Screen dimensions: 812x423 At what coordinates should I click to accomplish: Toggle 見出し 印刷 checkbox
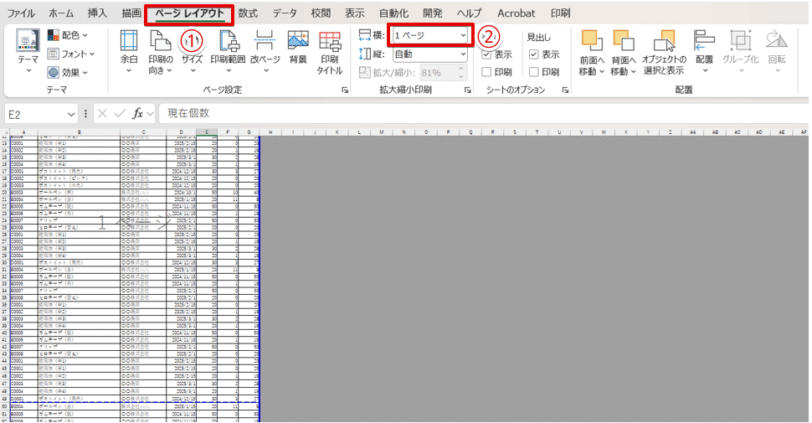[534, 72]
